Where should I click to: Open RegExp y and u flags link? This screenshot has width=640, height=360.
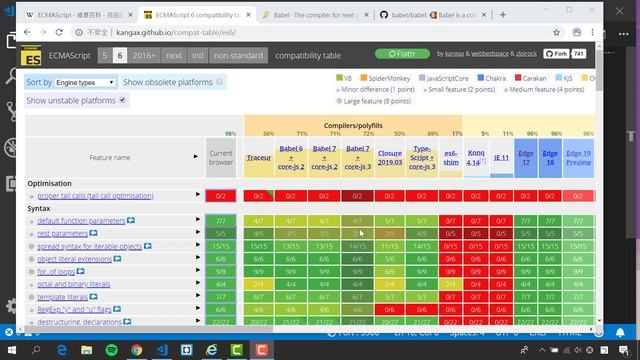click(x=74, y=309)
